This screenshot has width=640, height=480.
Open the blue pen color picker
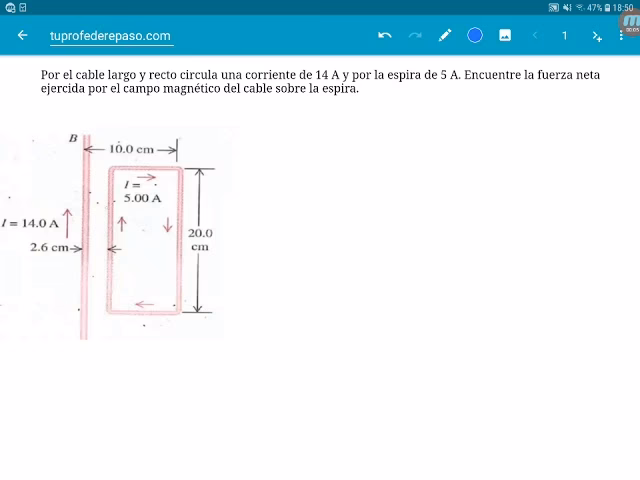(x=475, y=36)
